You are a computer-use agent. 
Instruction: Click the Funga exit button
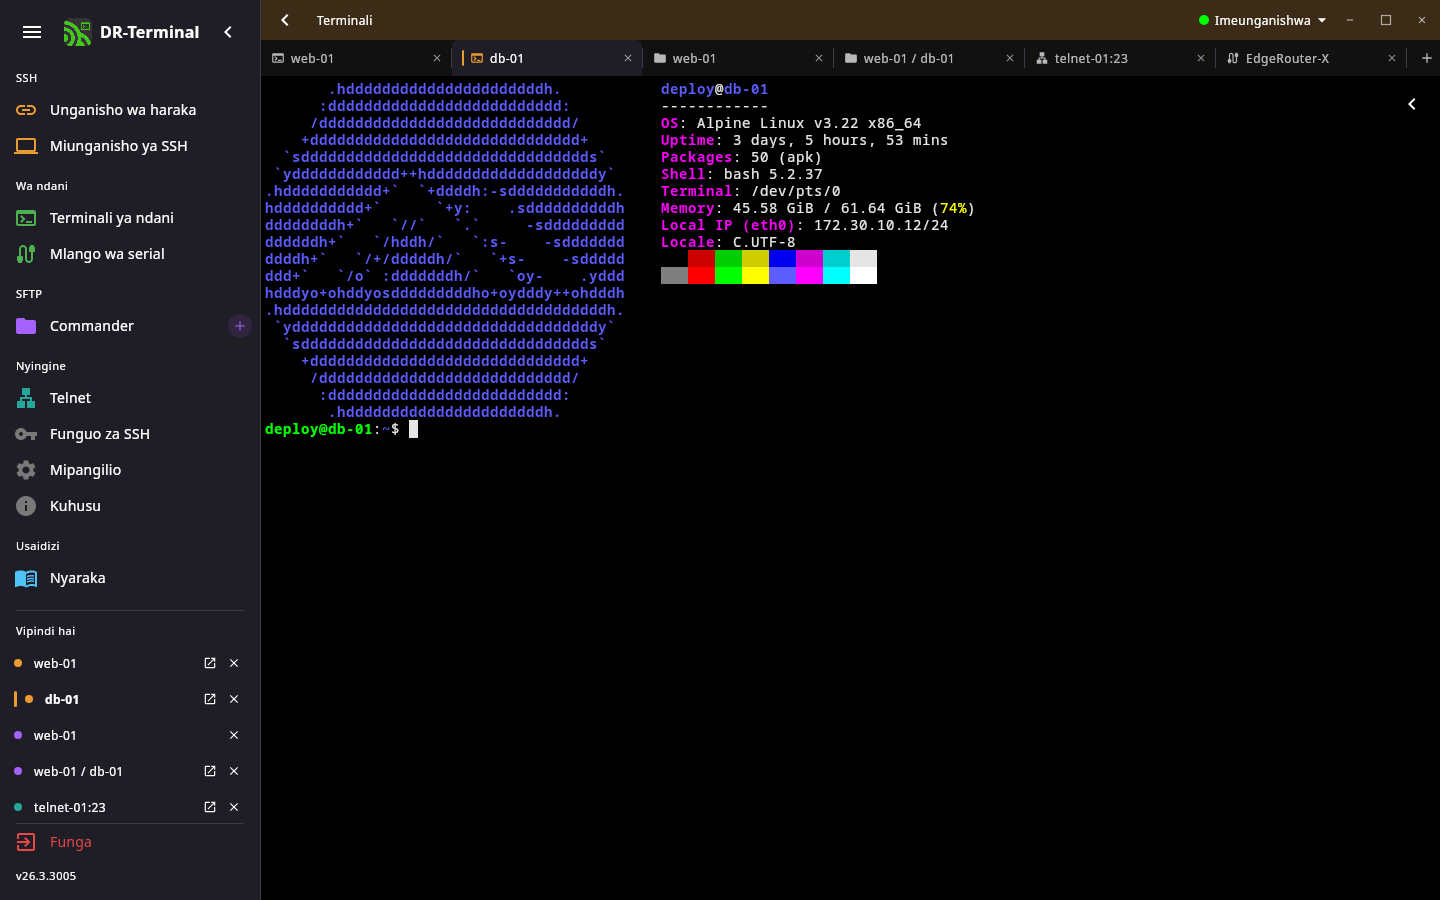point(130,842)
